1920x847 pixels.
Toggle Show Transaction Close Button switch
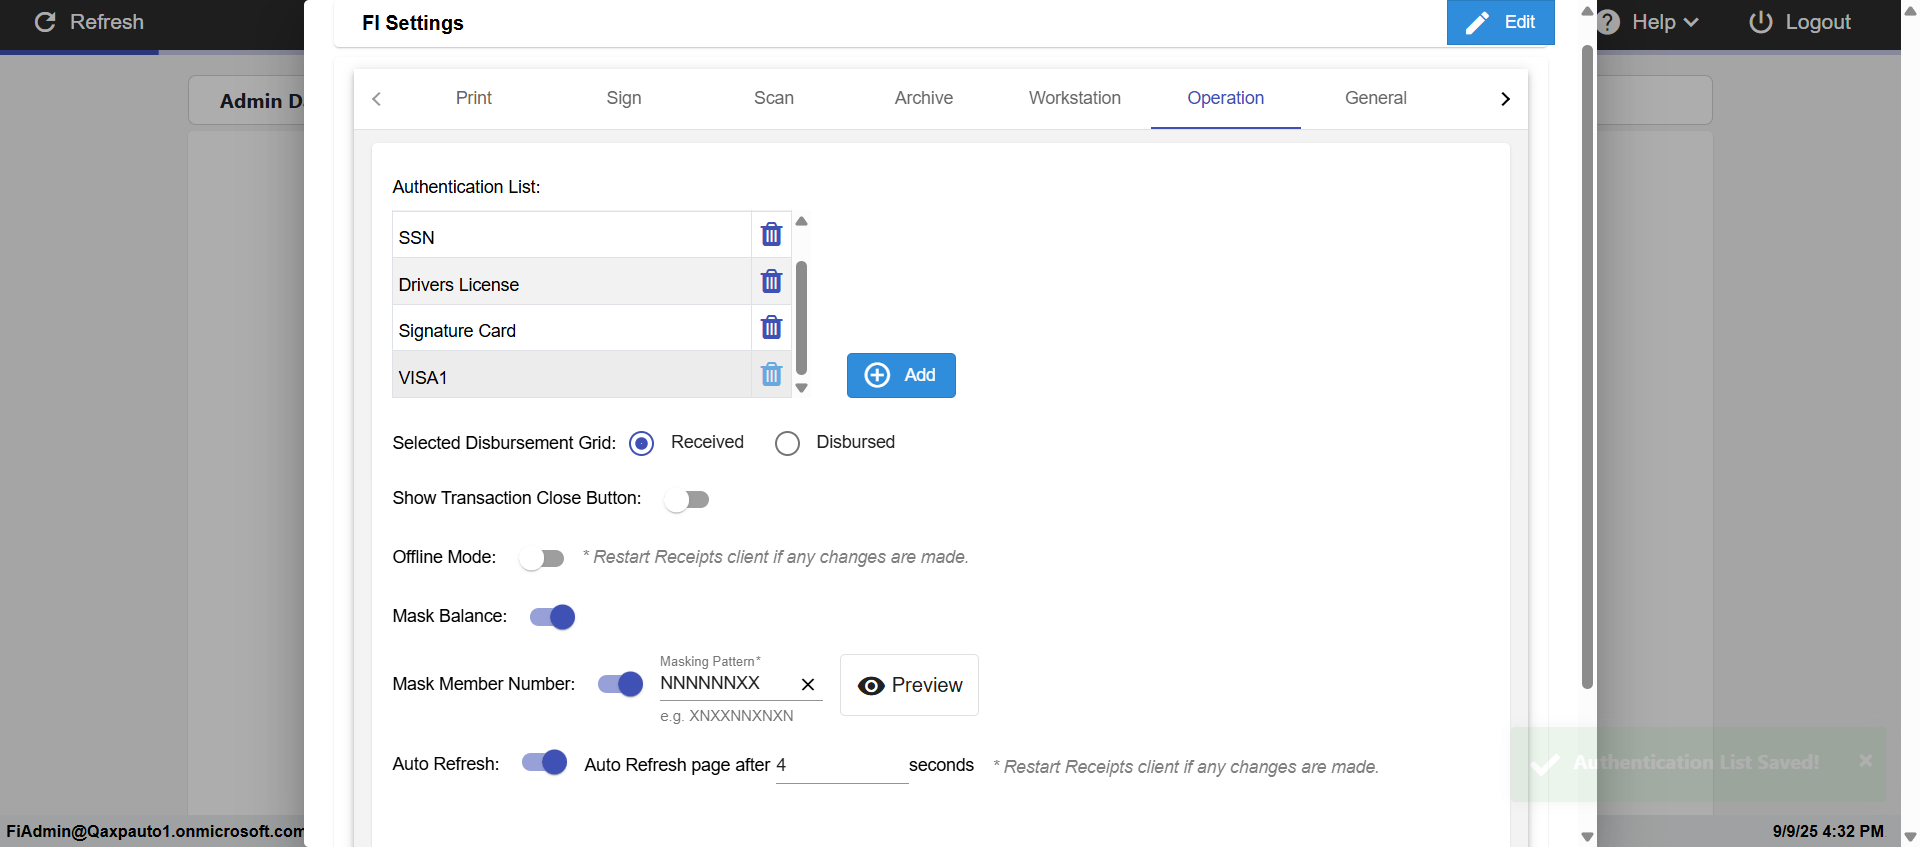click(x=687, y=499)
